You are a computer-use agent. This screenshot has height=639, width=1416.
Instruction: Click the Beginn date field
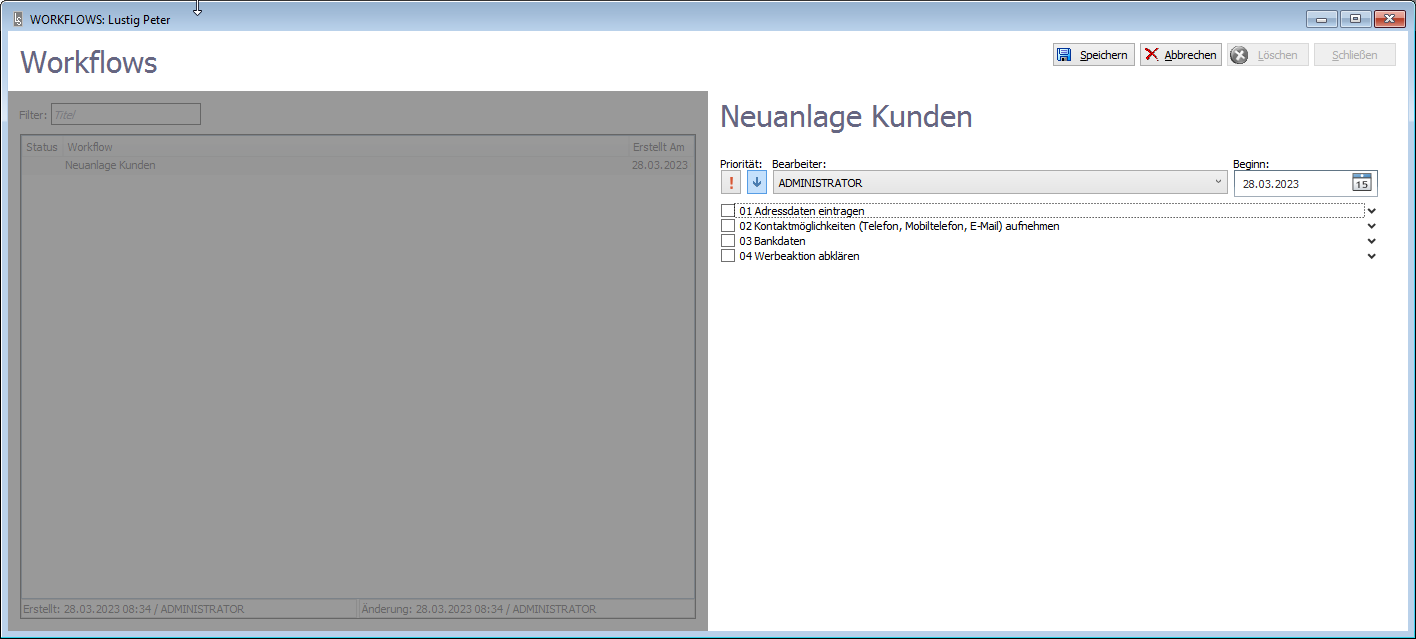point(1290,184)
